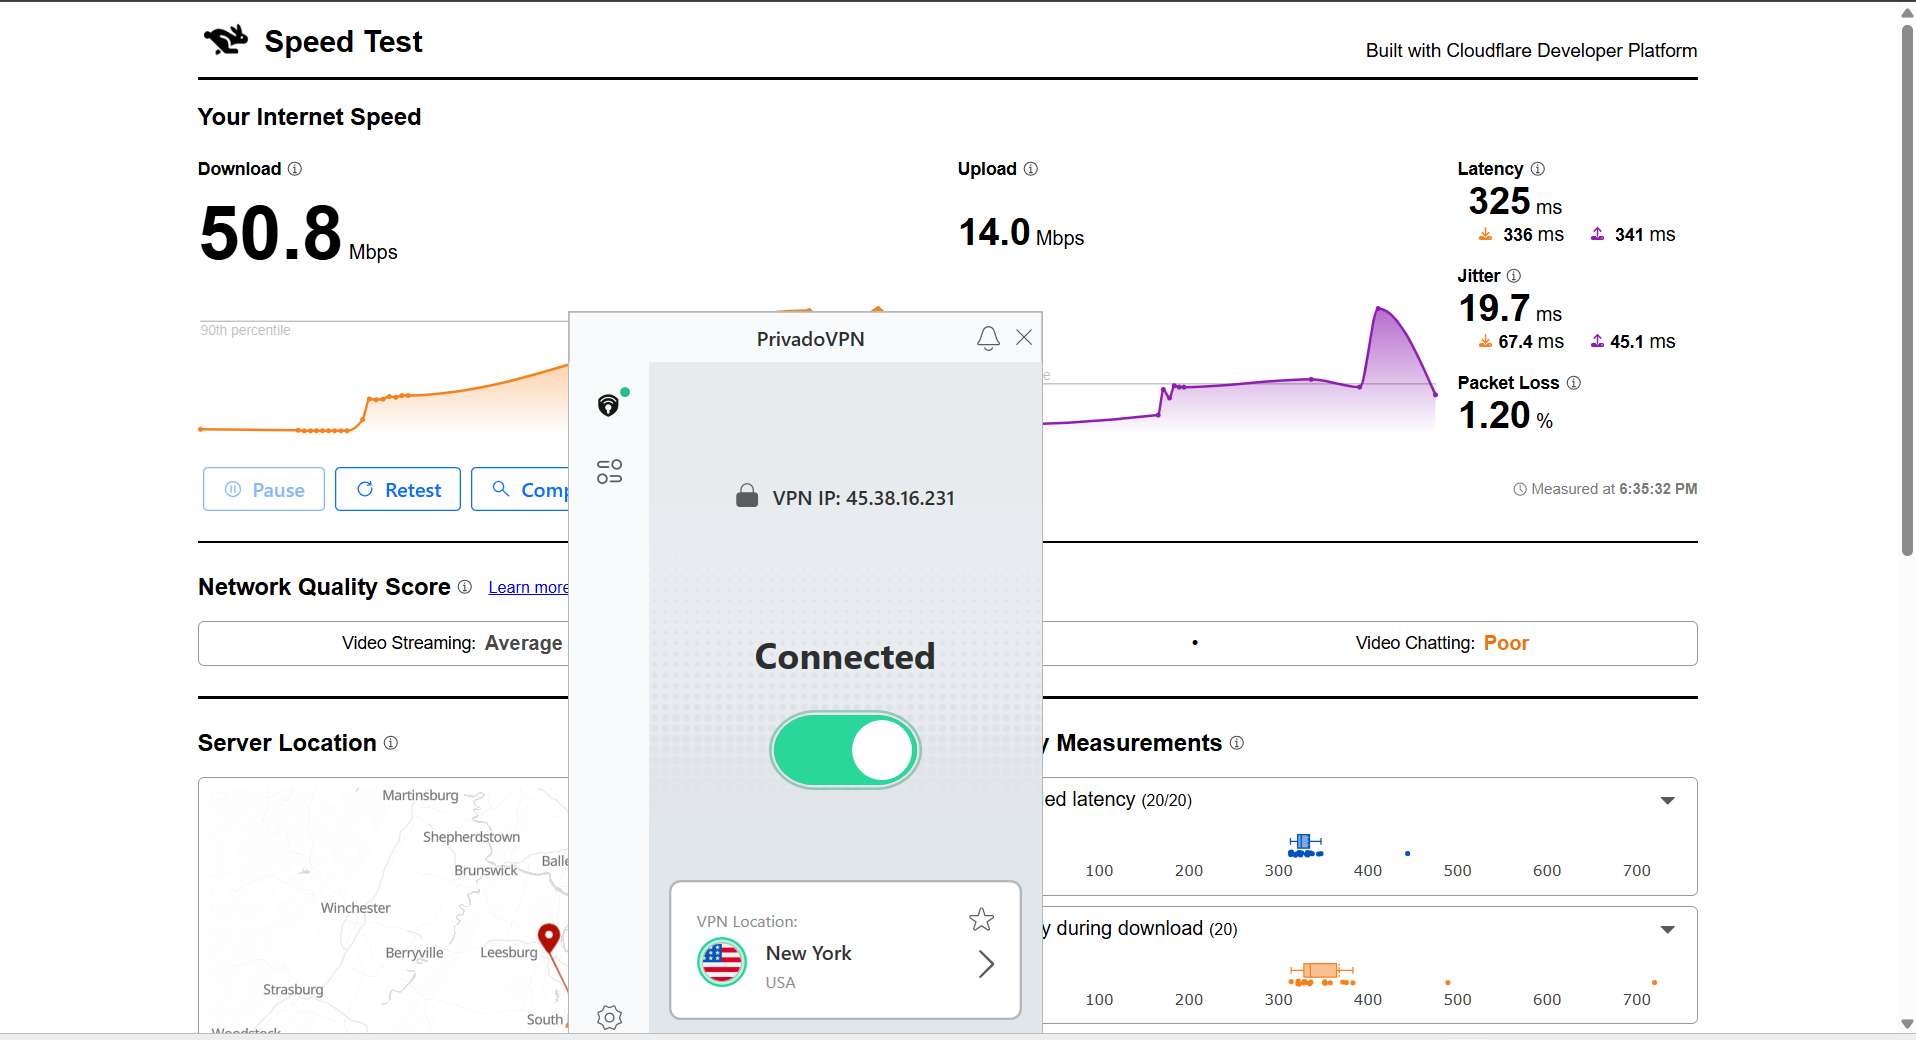This screenshot has width=1916, height=1040.
Task: Click the USA flag icon
Action: click(722, 963)
